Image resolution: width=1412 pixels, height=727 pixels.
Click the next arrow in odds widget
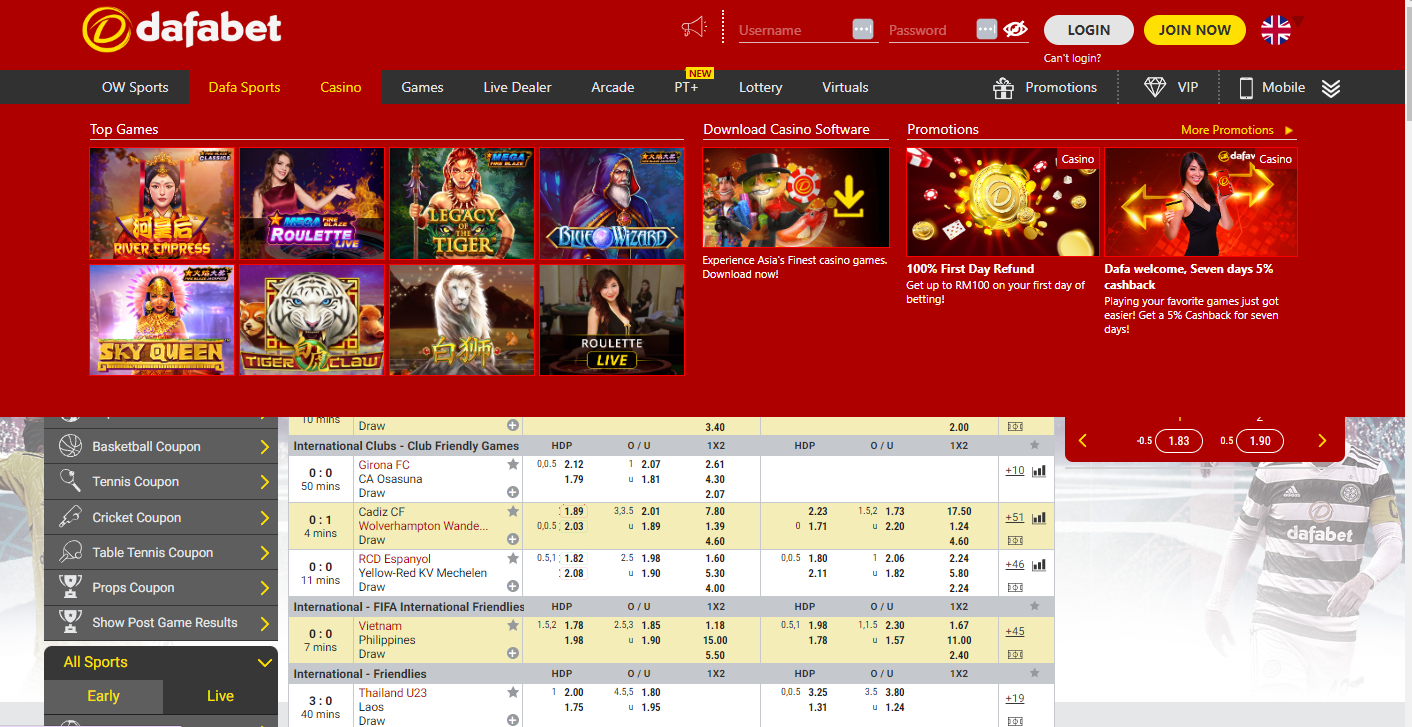[1322, 441]
